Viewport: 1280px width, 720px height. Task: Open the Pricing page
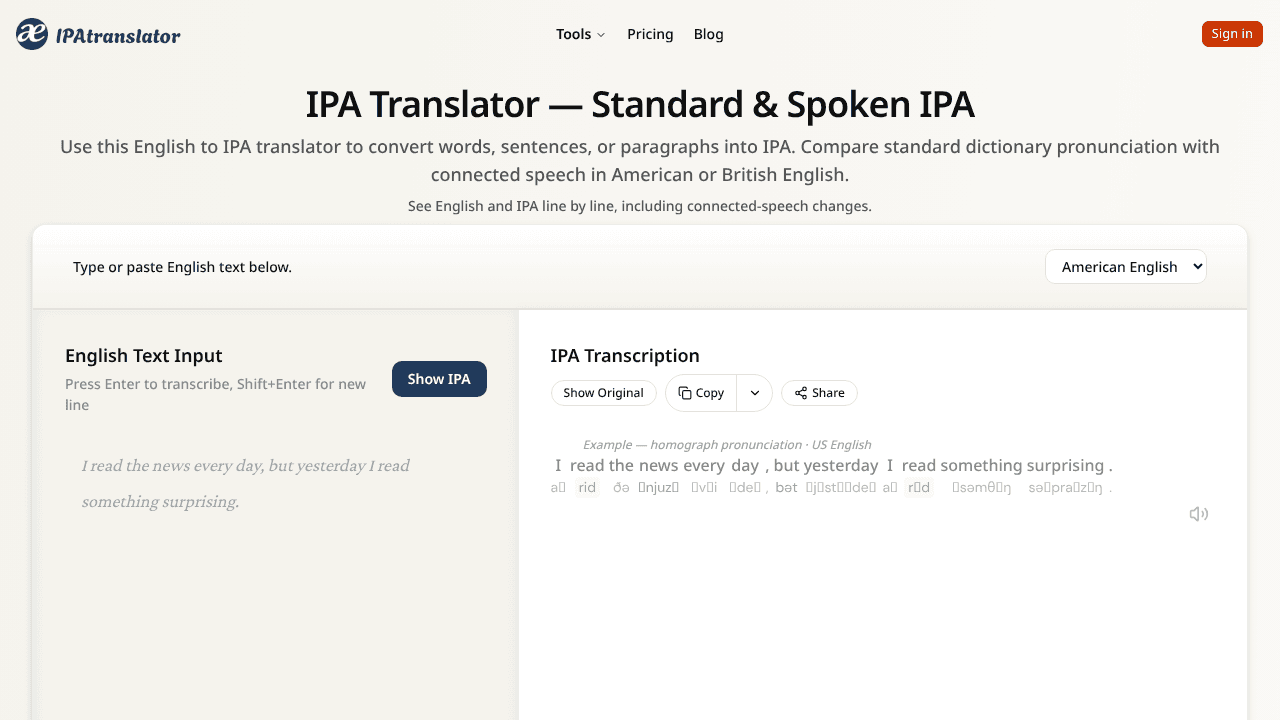tap(650, 34)
